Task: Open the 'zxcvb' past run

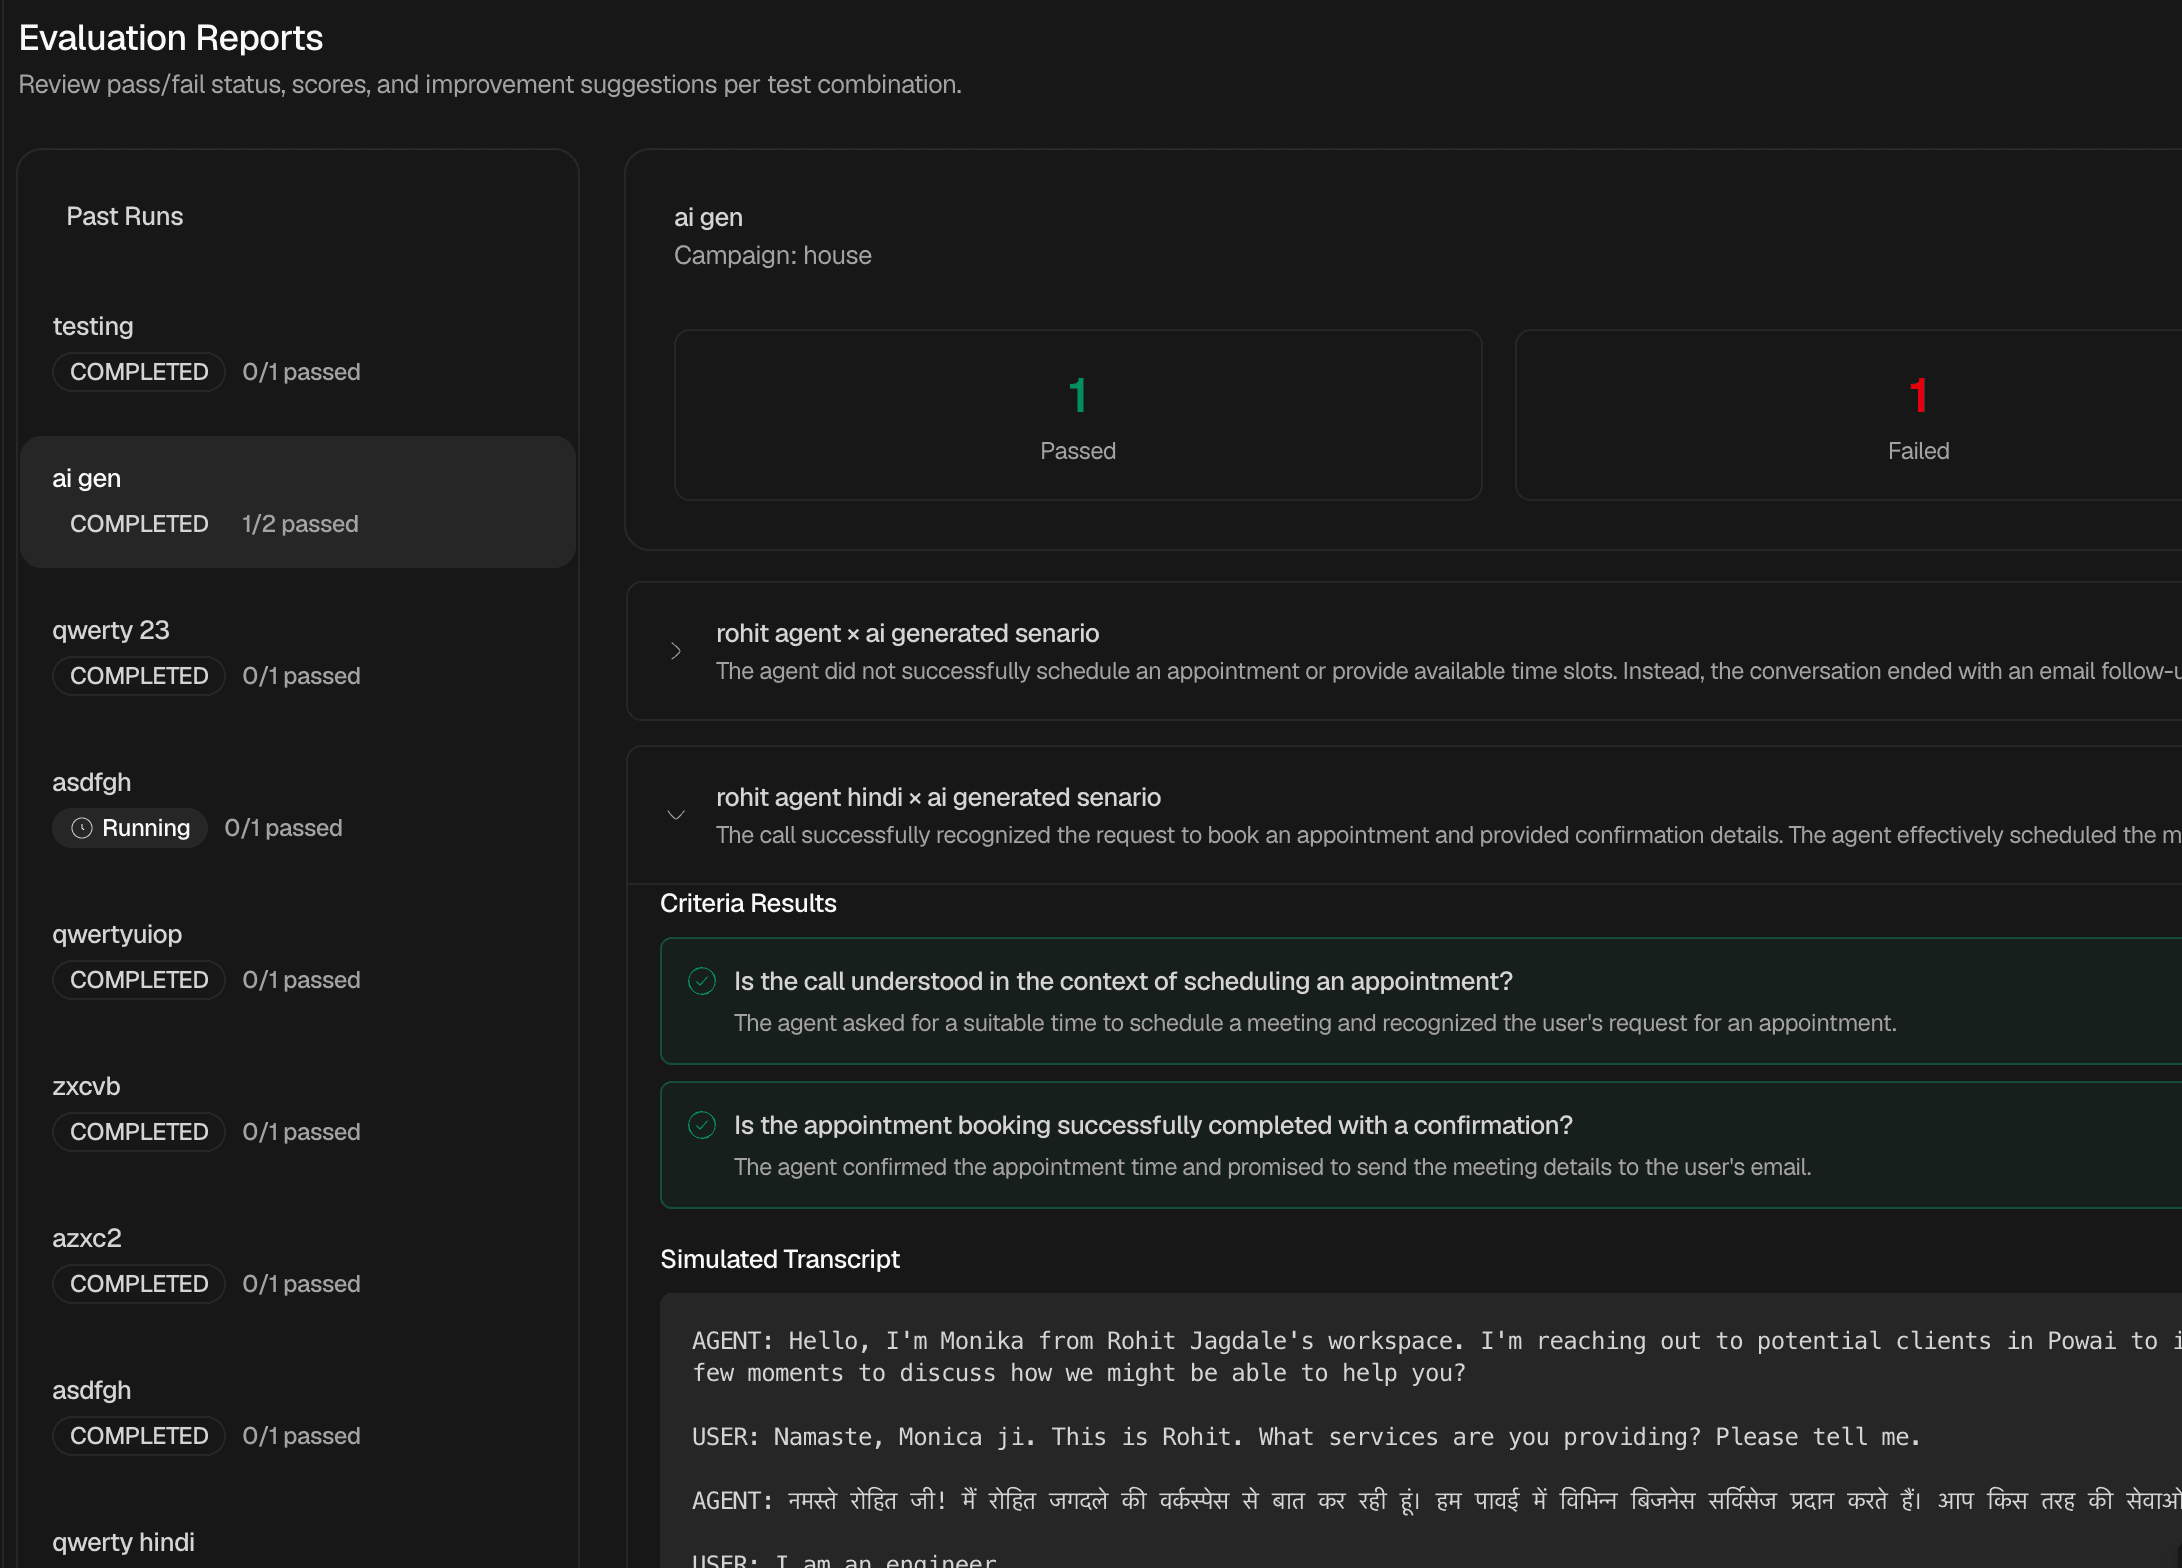Action: 298,1110
